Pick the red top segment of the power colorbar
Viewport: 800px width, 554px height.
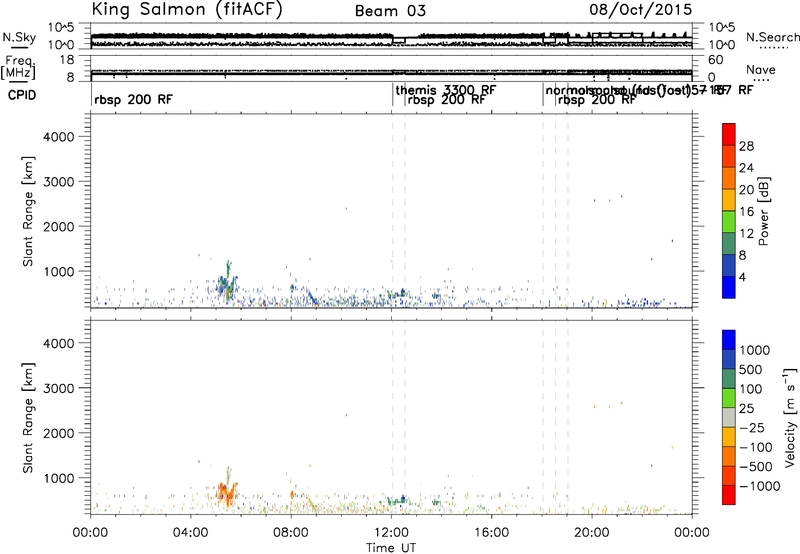729,134
